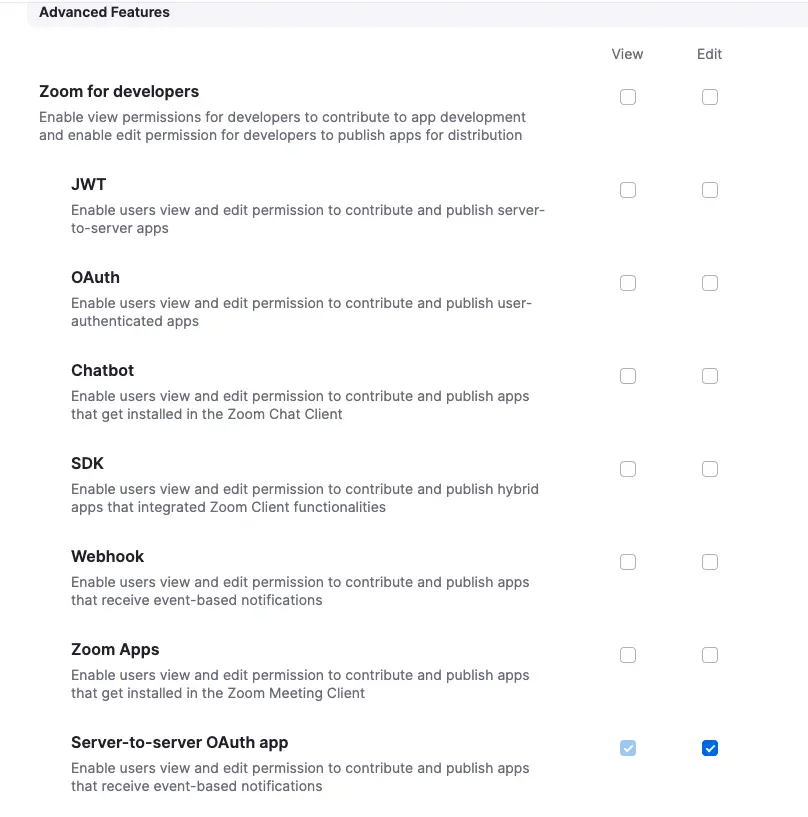The image size is (808, 817).
Task: Enable Edit permission for OAuth apps
Action: pyautogui.click(x=710, y=283)
